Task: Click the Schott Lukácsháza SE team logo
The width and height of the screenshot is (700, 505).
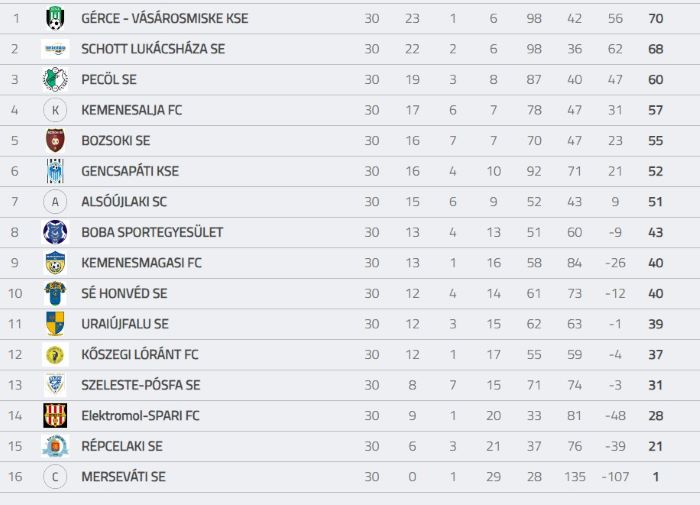Action: click(55, 49)
